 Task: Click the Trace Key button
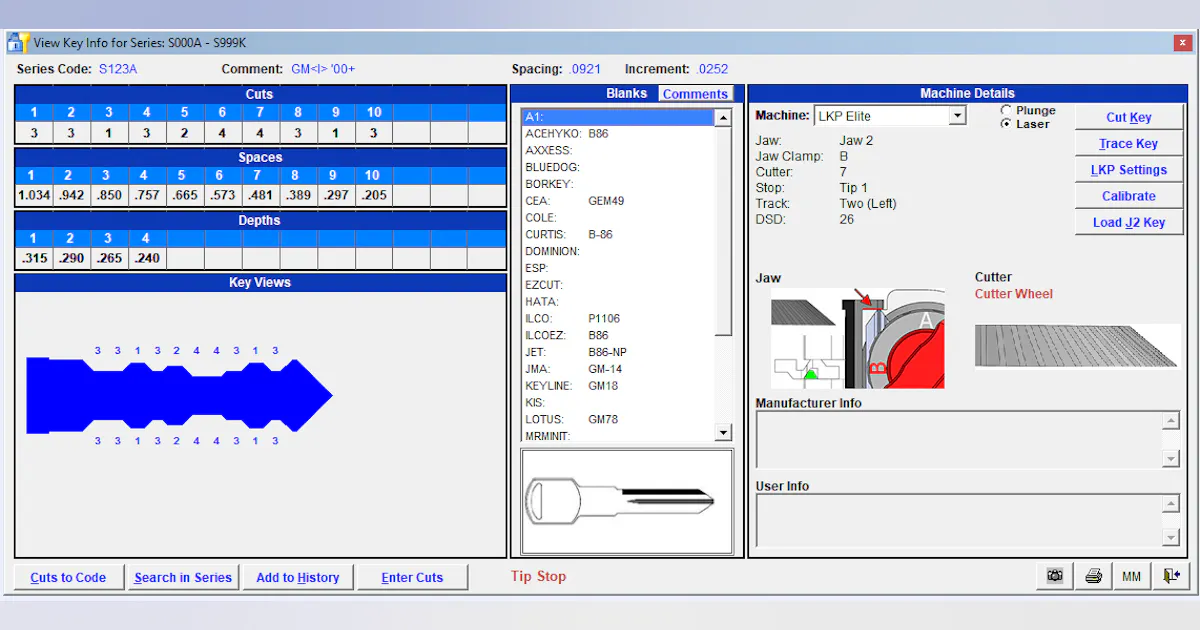[1129, 144]
